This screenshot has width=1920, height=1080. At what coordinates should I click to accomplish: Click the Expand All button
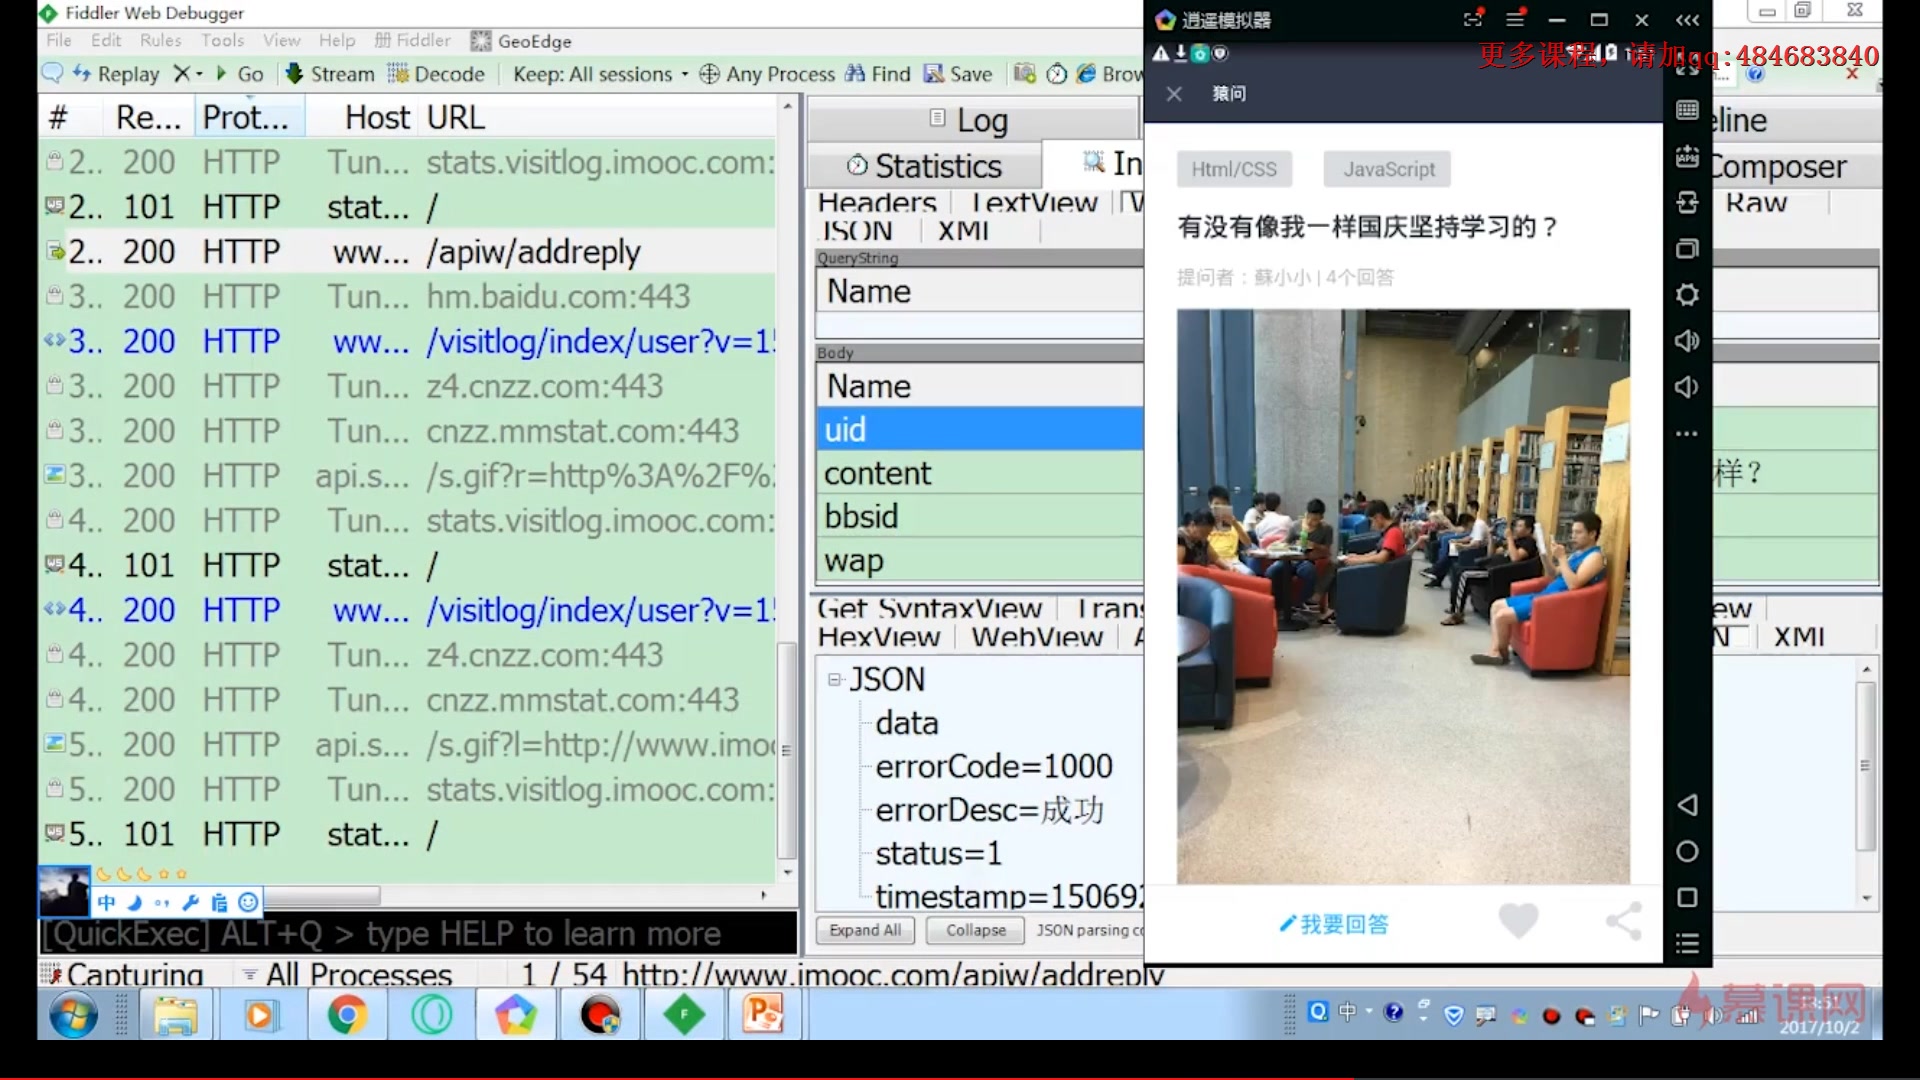pyautogui.click(x=865, y=930)
